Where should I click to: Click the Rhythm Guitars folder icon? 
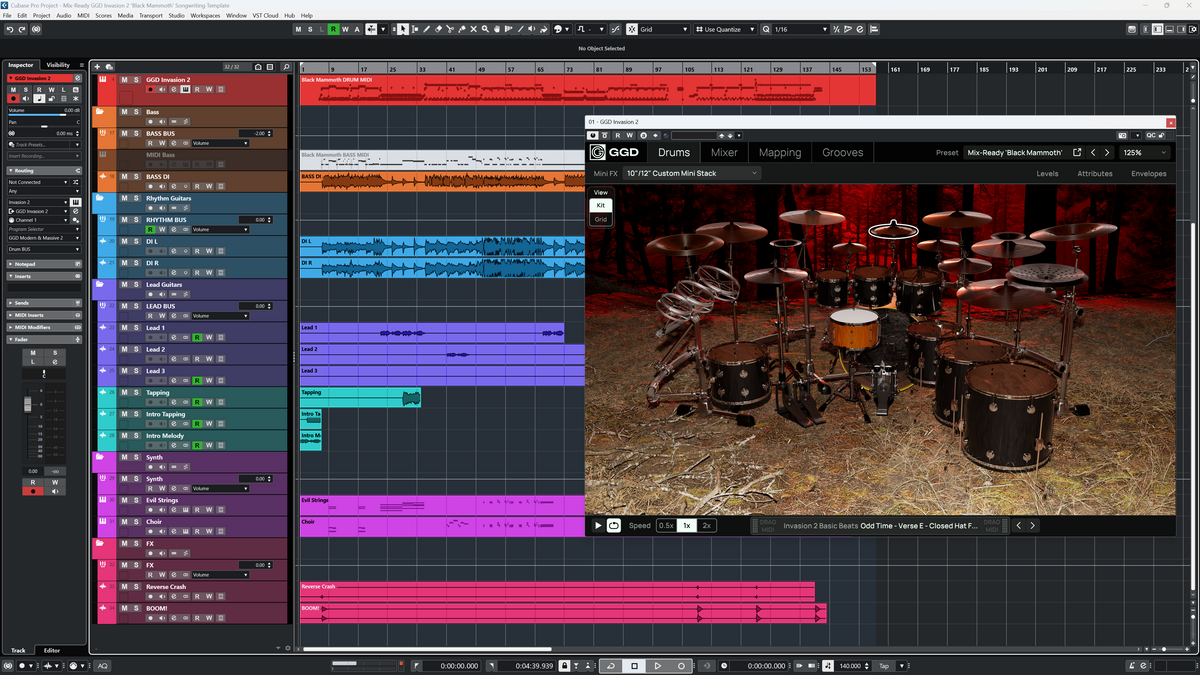click(x=100, y=198)
